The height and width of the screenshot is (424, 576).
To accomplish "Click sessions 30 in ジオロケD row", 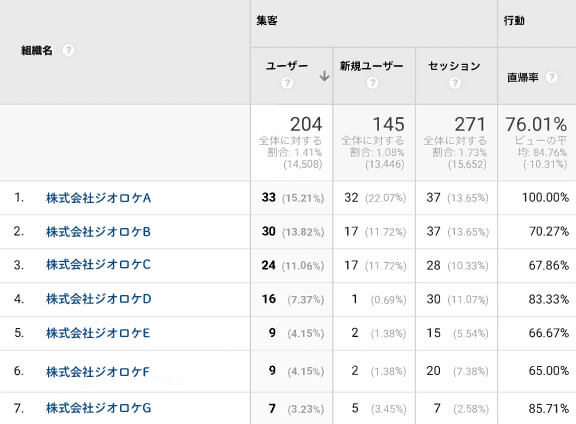I will pyautogui.click(x=433, y=299).
